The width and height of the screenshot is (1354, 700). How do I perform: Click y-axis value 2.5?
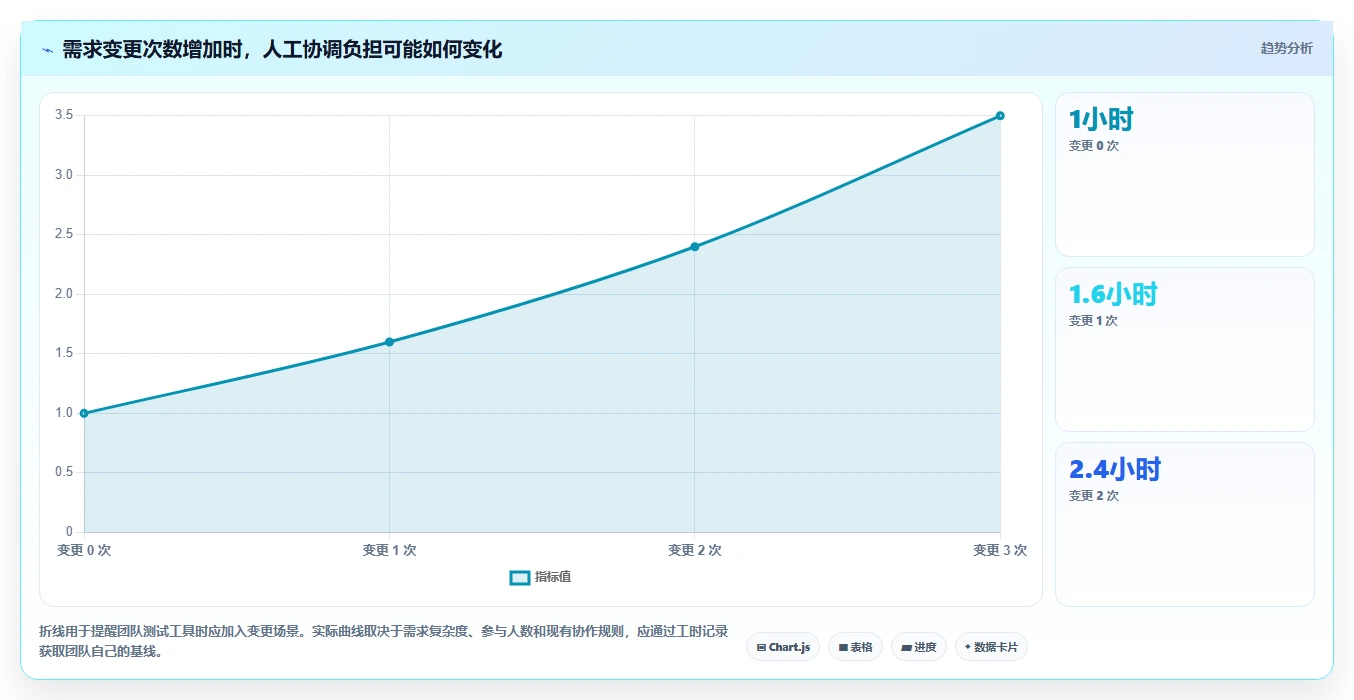[64, 234]
